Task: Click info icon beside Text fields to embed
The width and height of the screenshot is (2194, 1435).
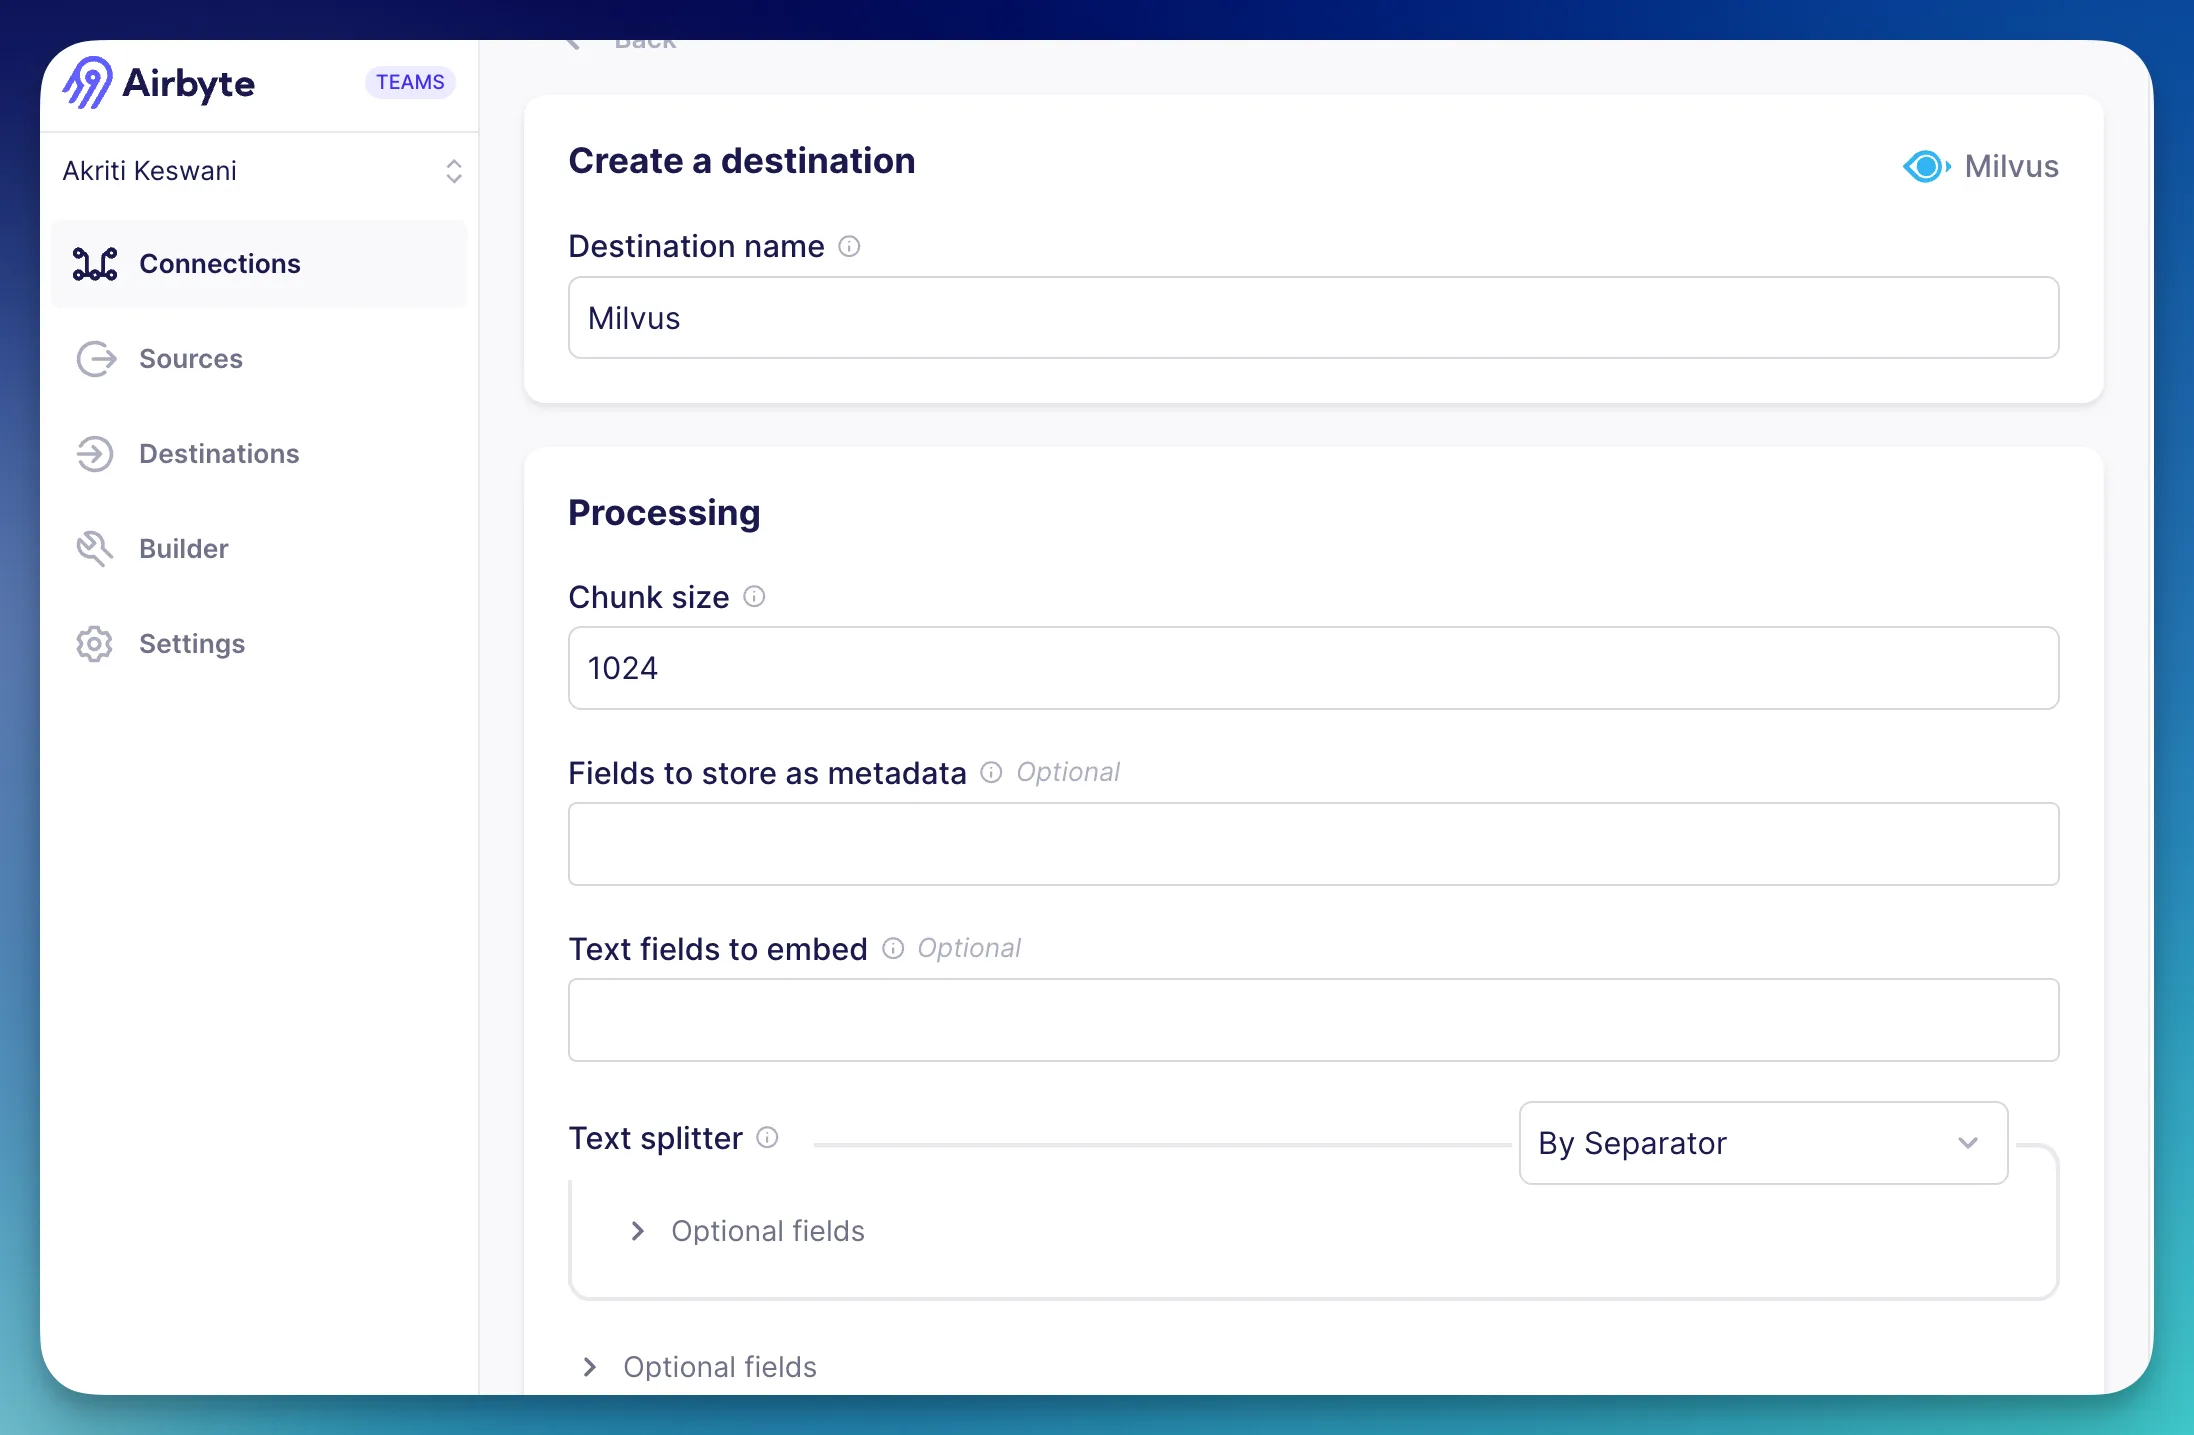Action: pyautogui.click(x=892, y=948)
